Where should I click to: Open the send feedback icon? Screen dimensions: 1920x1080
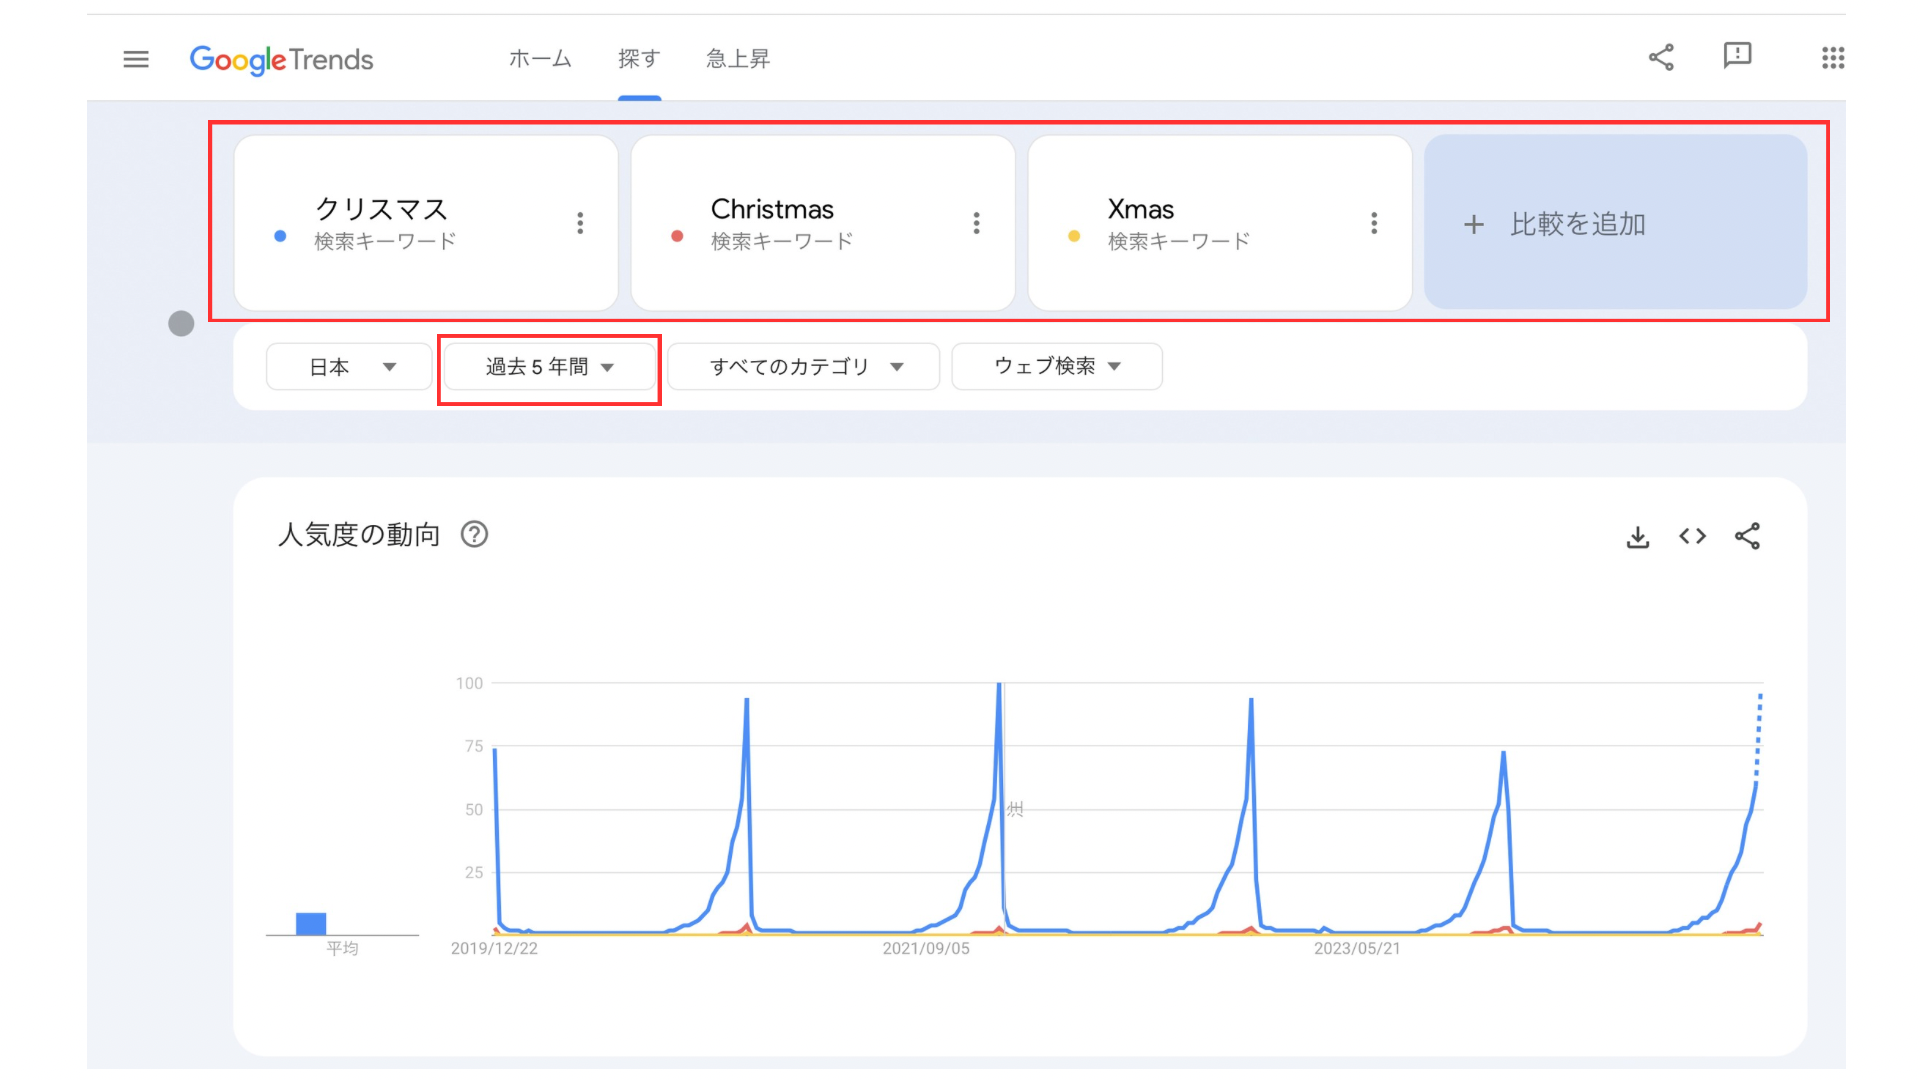tap(1737, 56)
